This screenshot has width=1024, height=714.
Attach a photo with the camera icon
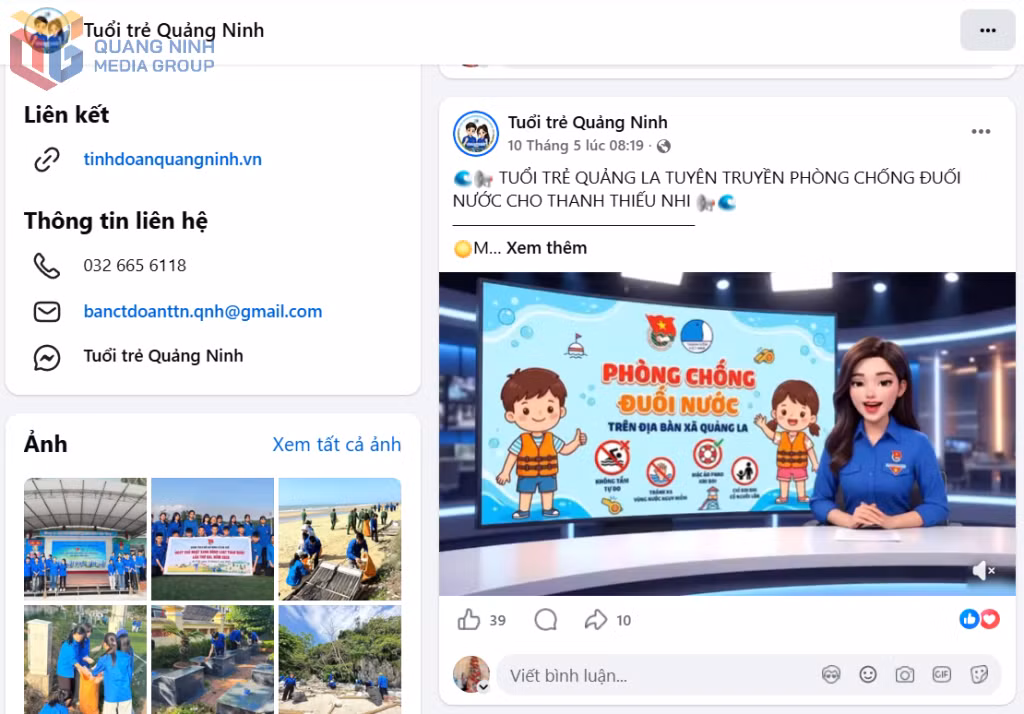click(x=904, y=674)
